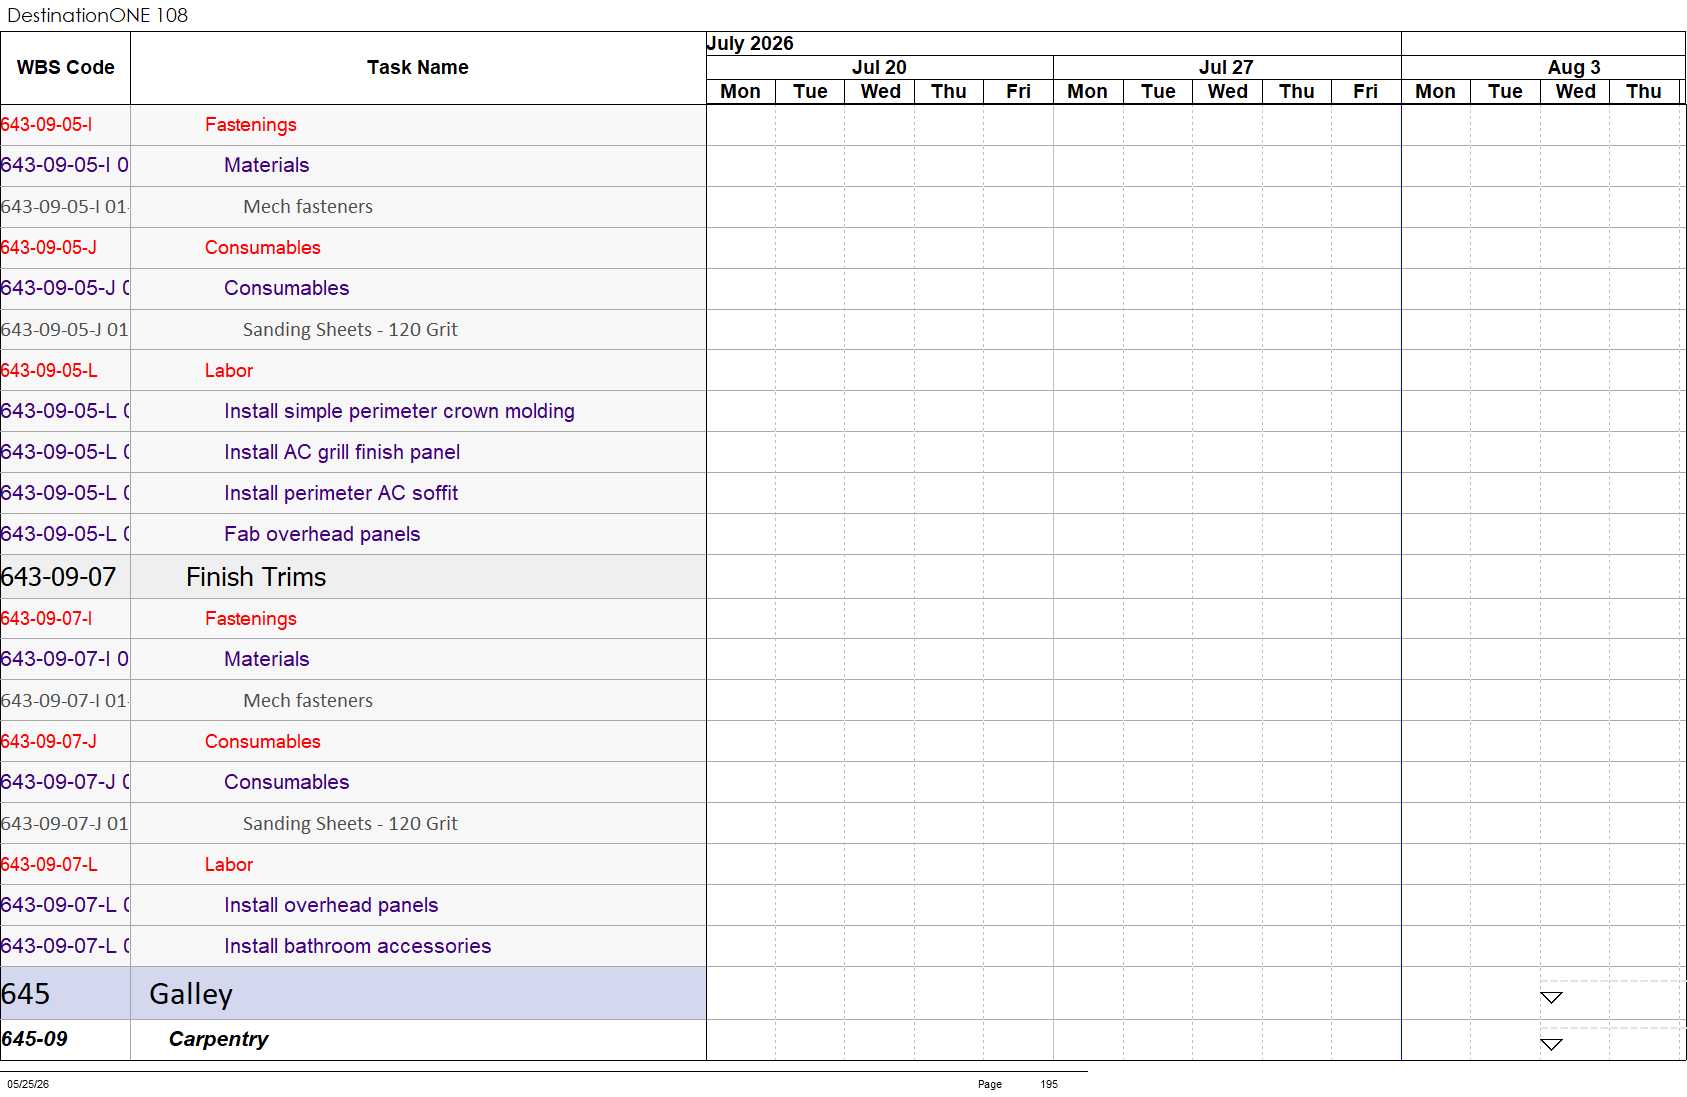Screen dimensions: 1687x1097
Task: Click the Jul 20 week header
Action: [x=879, y=67]
